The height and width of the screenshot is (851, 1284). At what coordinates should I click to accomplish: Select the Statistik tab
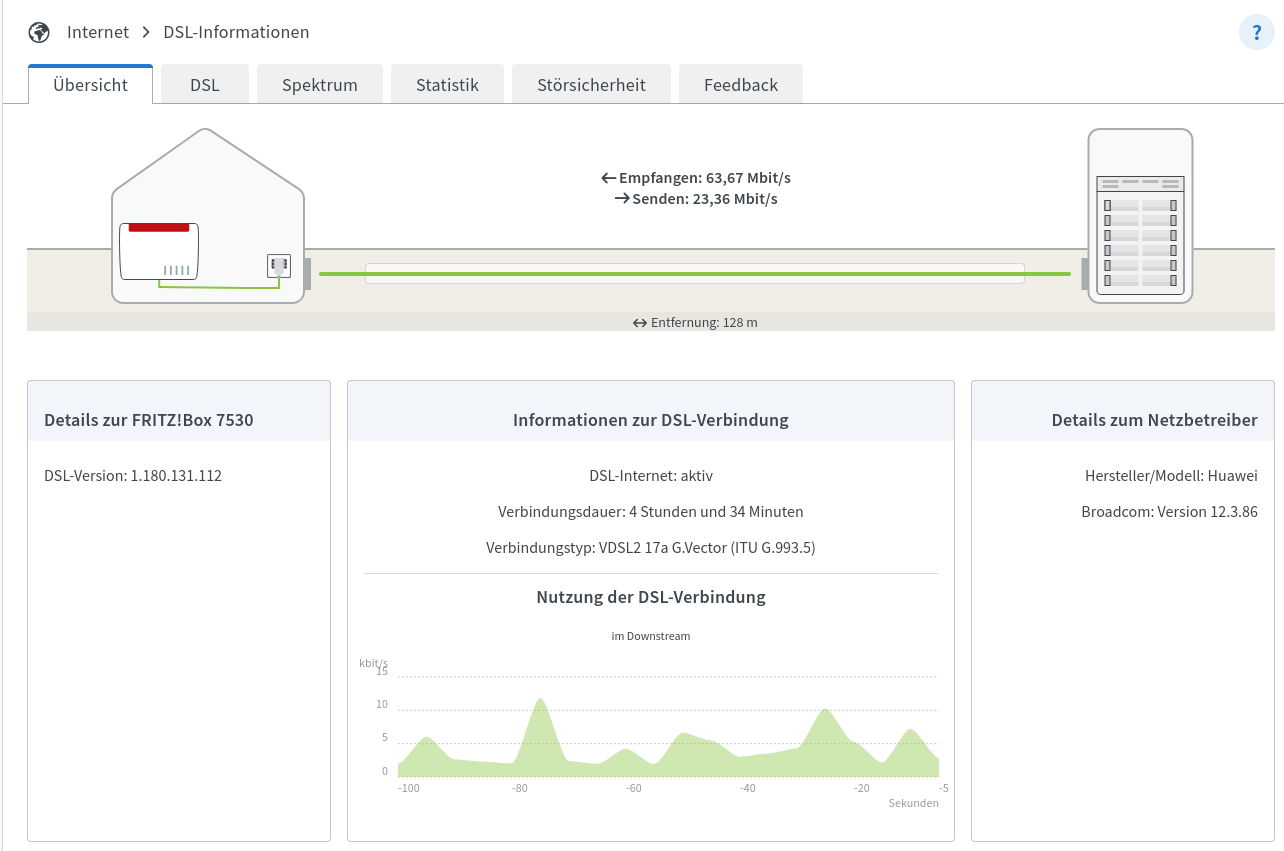[x=447, y=85]
